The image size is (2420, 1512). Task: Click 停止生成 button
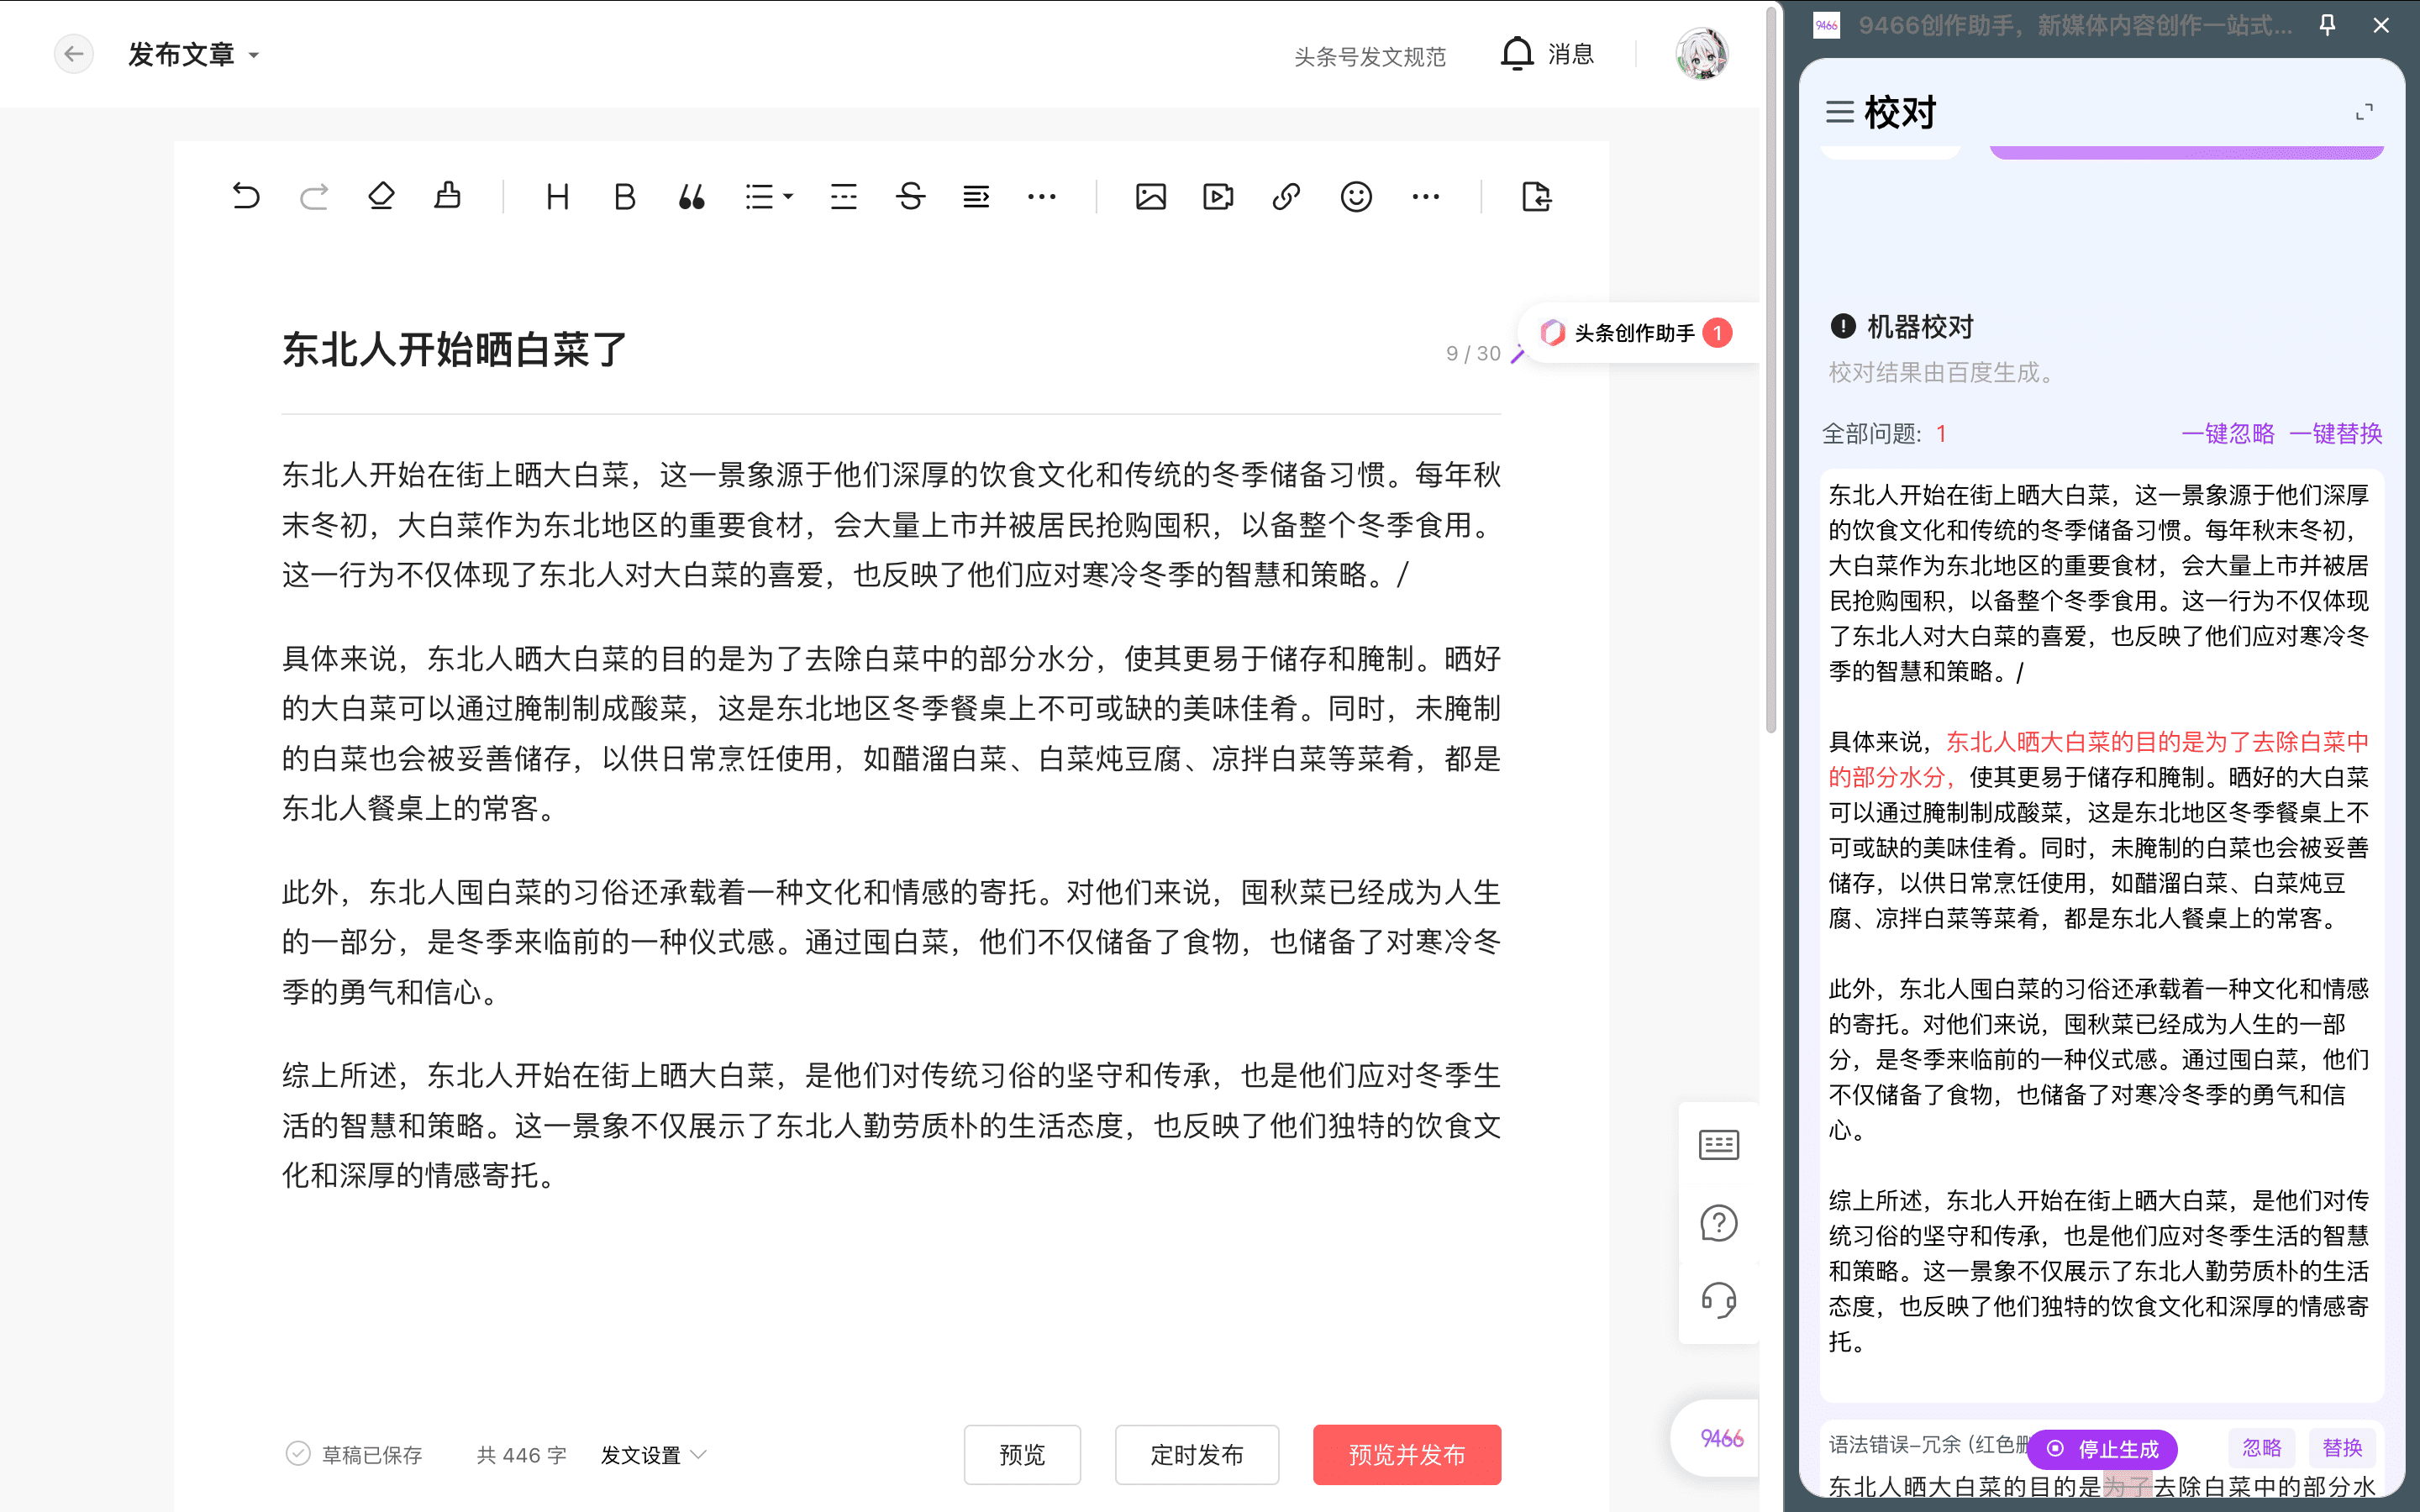(x=2103, y=1448)
